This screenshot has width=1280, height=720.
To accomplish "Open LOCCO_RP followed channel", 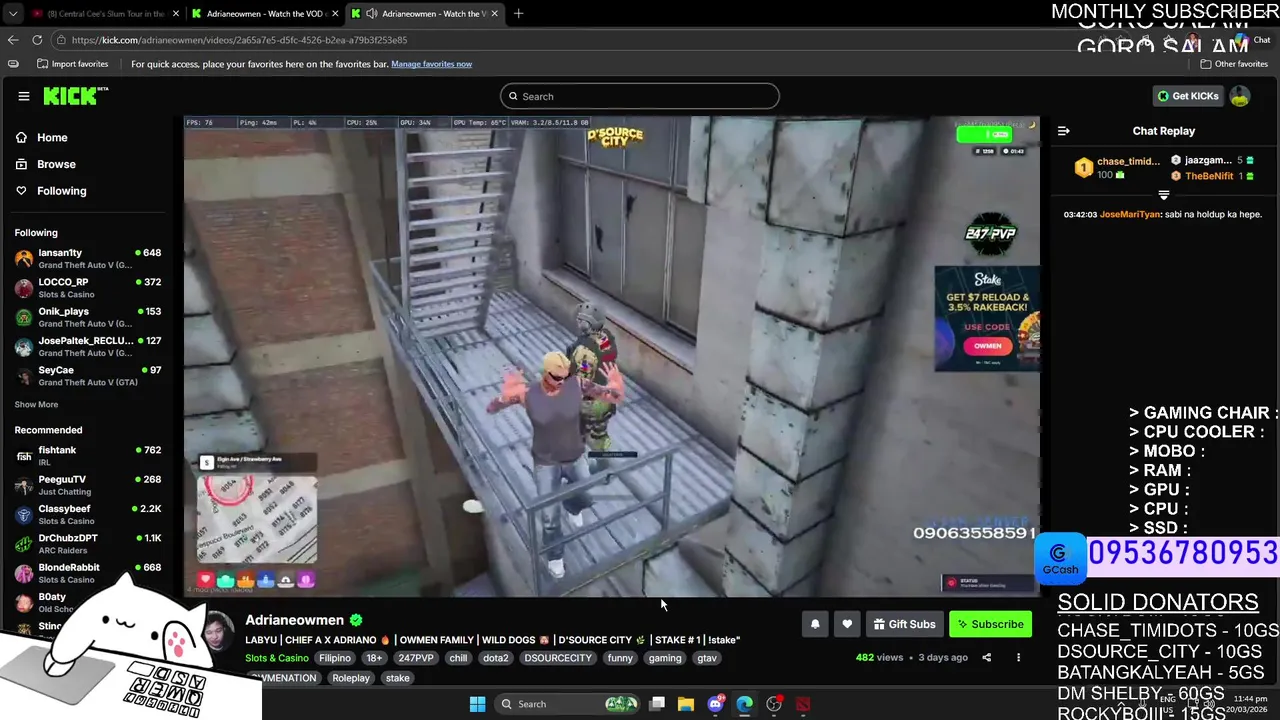I will [x=88, y=288].
